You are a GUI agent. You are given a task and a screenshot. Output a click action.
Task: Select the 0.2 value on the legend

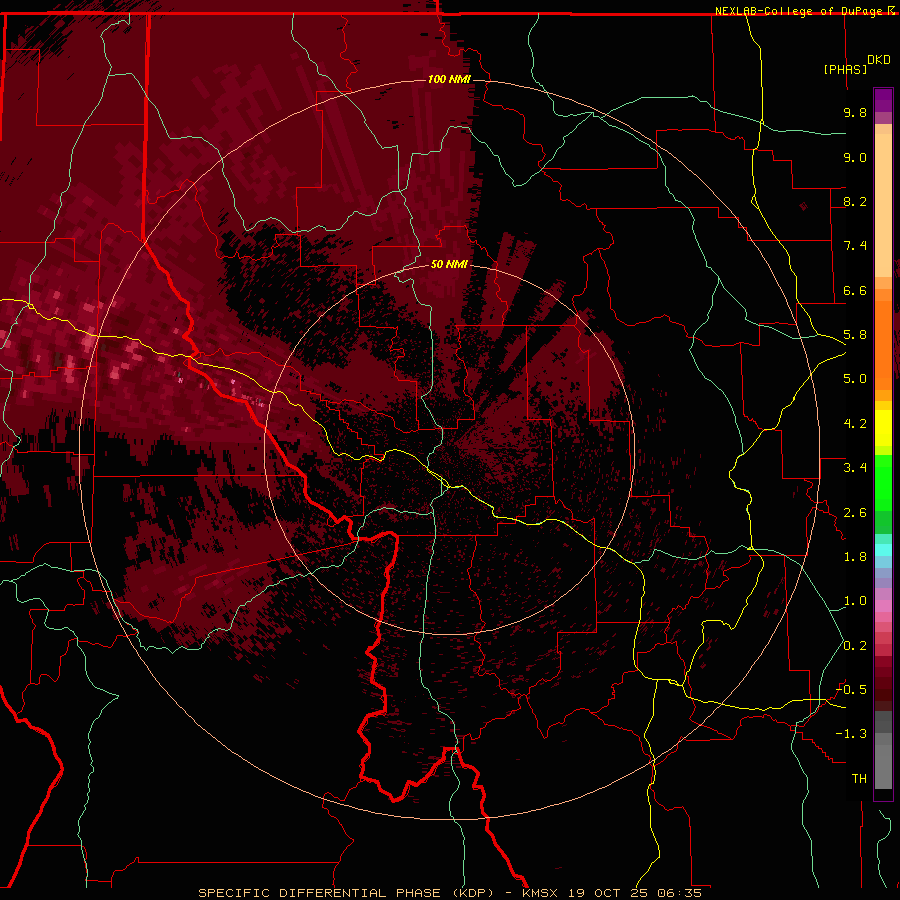[855, 646]
